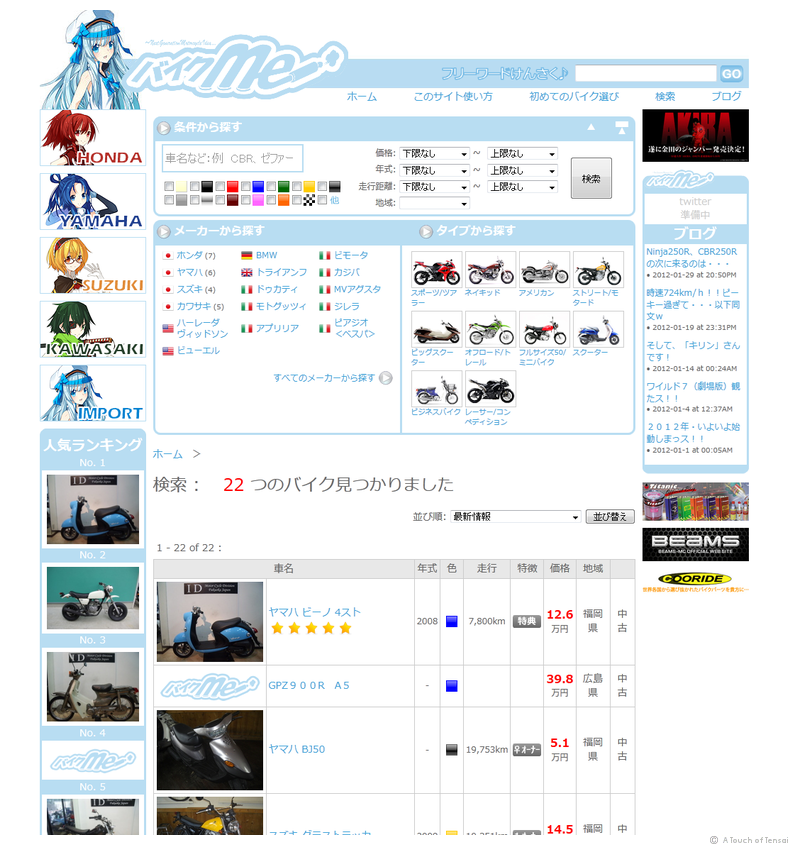
Task: Open the 並び順 sort order dropdown
Action: [x=515, y=516]
